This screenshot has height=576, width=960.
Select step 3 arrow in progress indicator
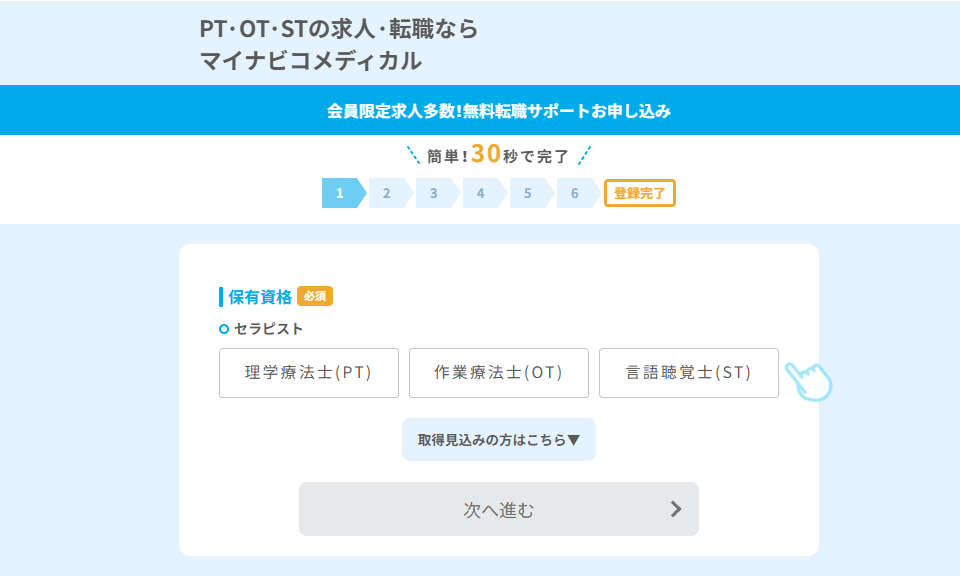[434, 193]
